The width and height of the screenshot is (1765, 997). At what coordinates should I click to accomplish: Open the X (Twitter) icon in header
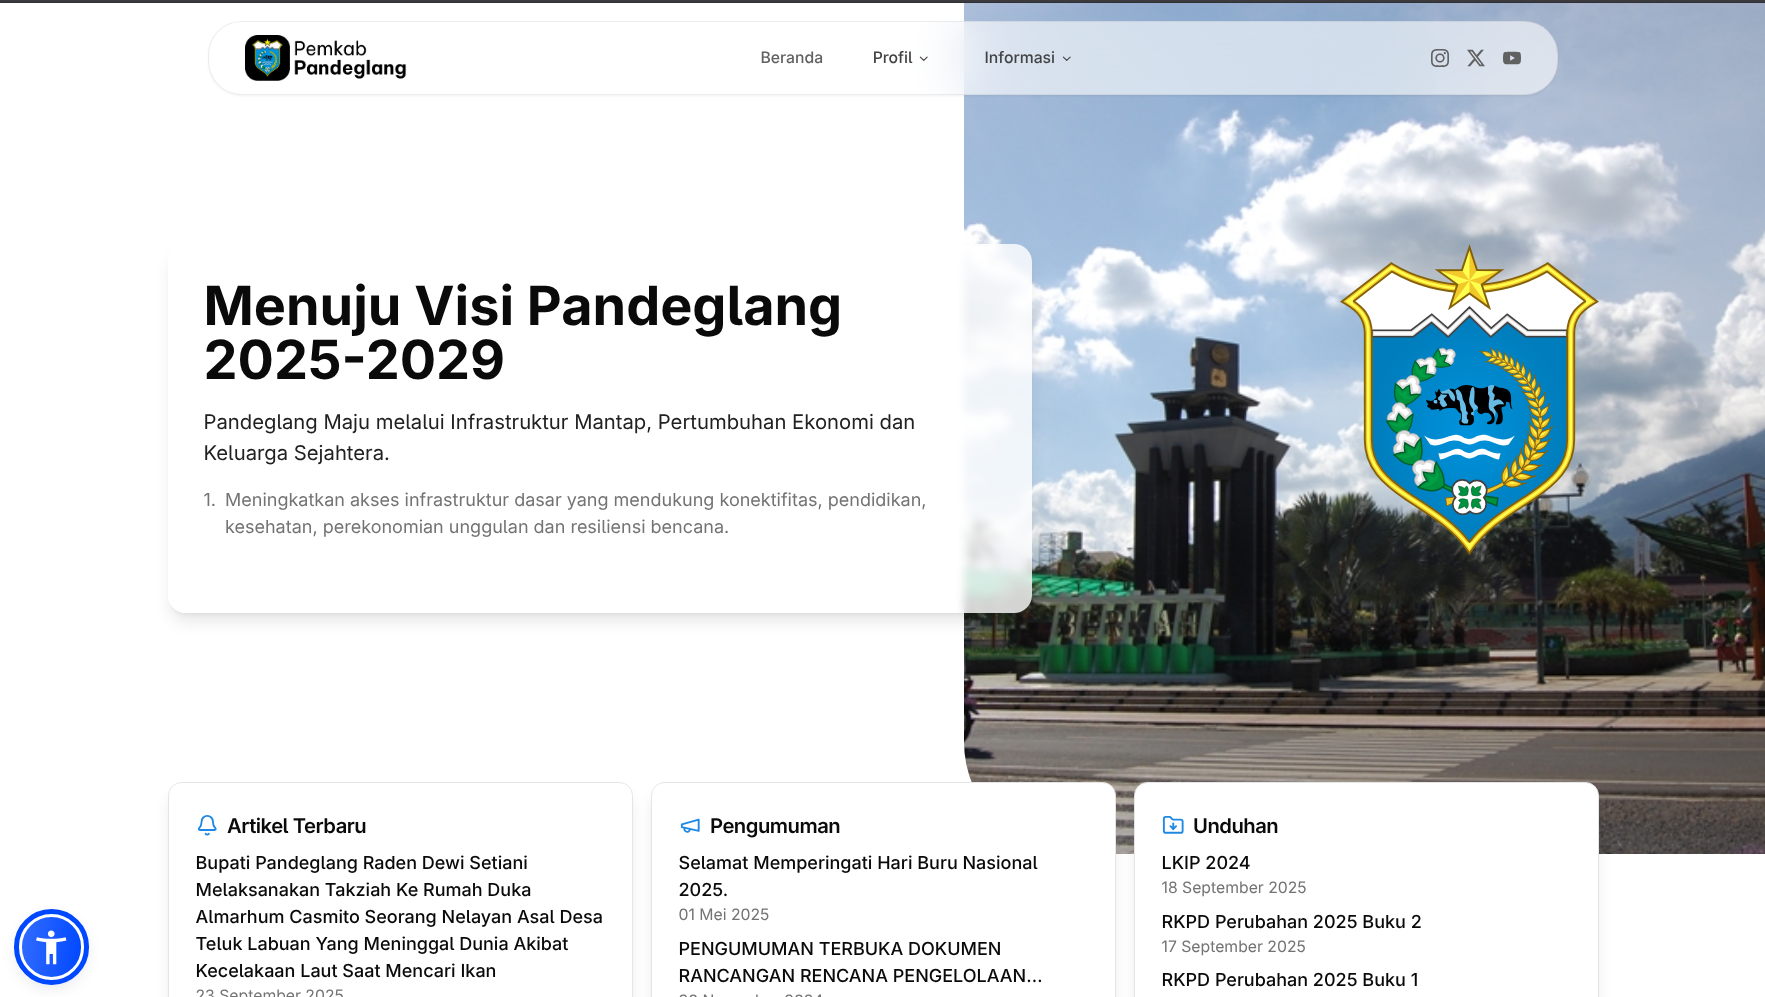[1476, 57]
